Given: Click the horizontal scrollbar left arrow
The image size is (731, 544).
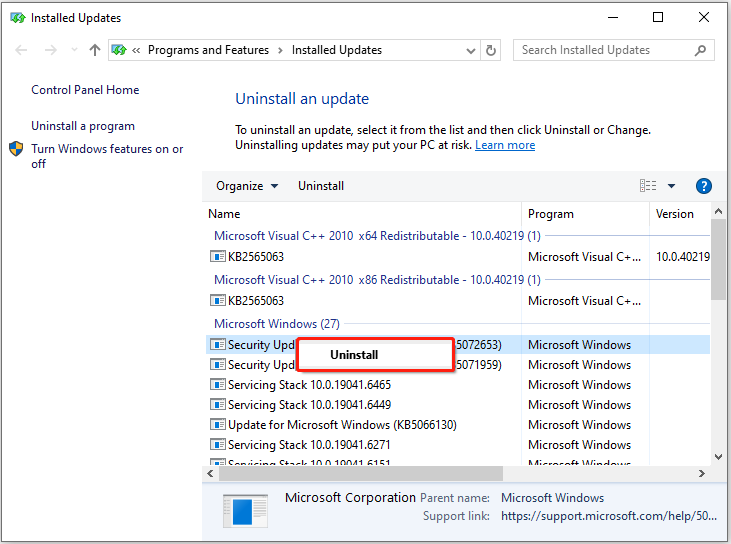Looking at the screenshot, I should point(210,474).
